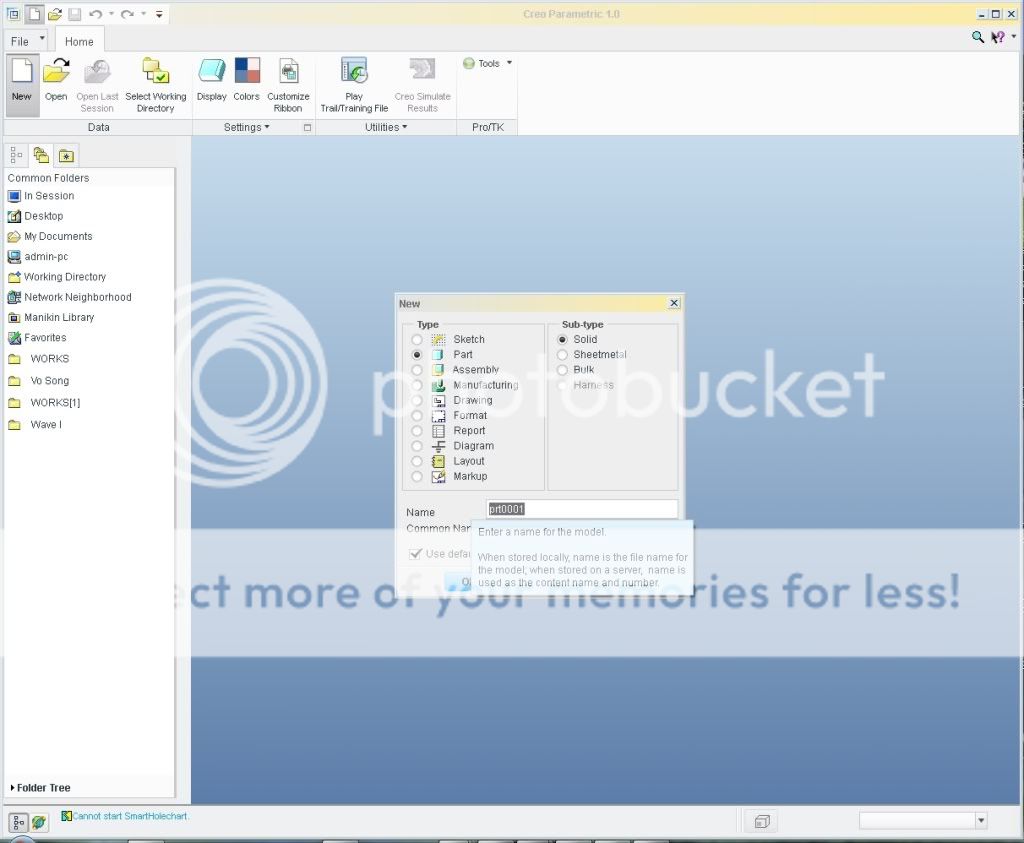Choose the Solid sub-type radio button
This screenshot has height=843, width=1024.
(562, 340)
